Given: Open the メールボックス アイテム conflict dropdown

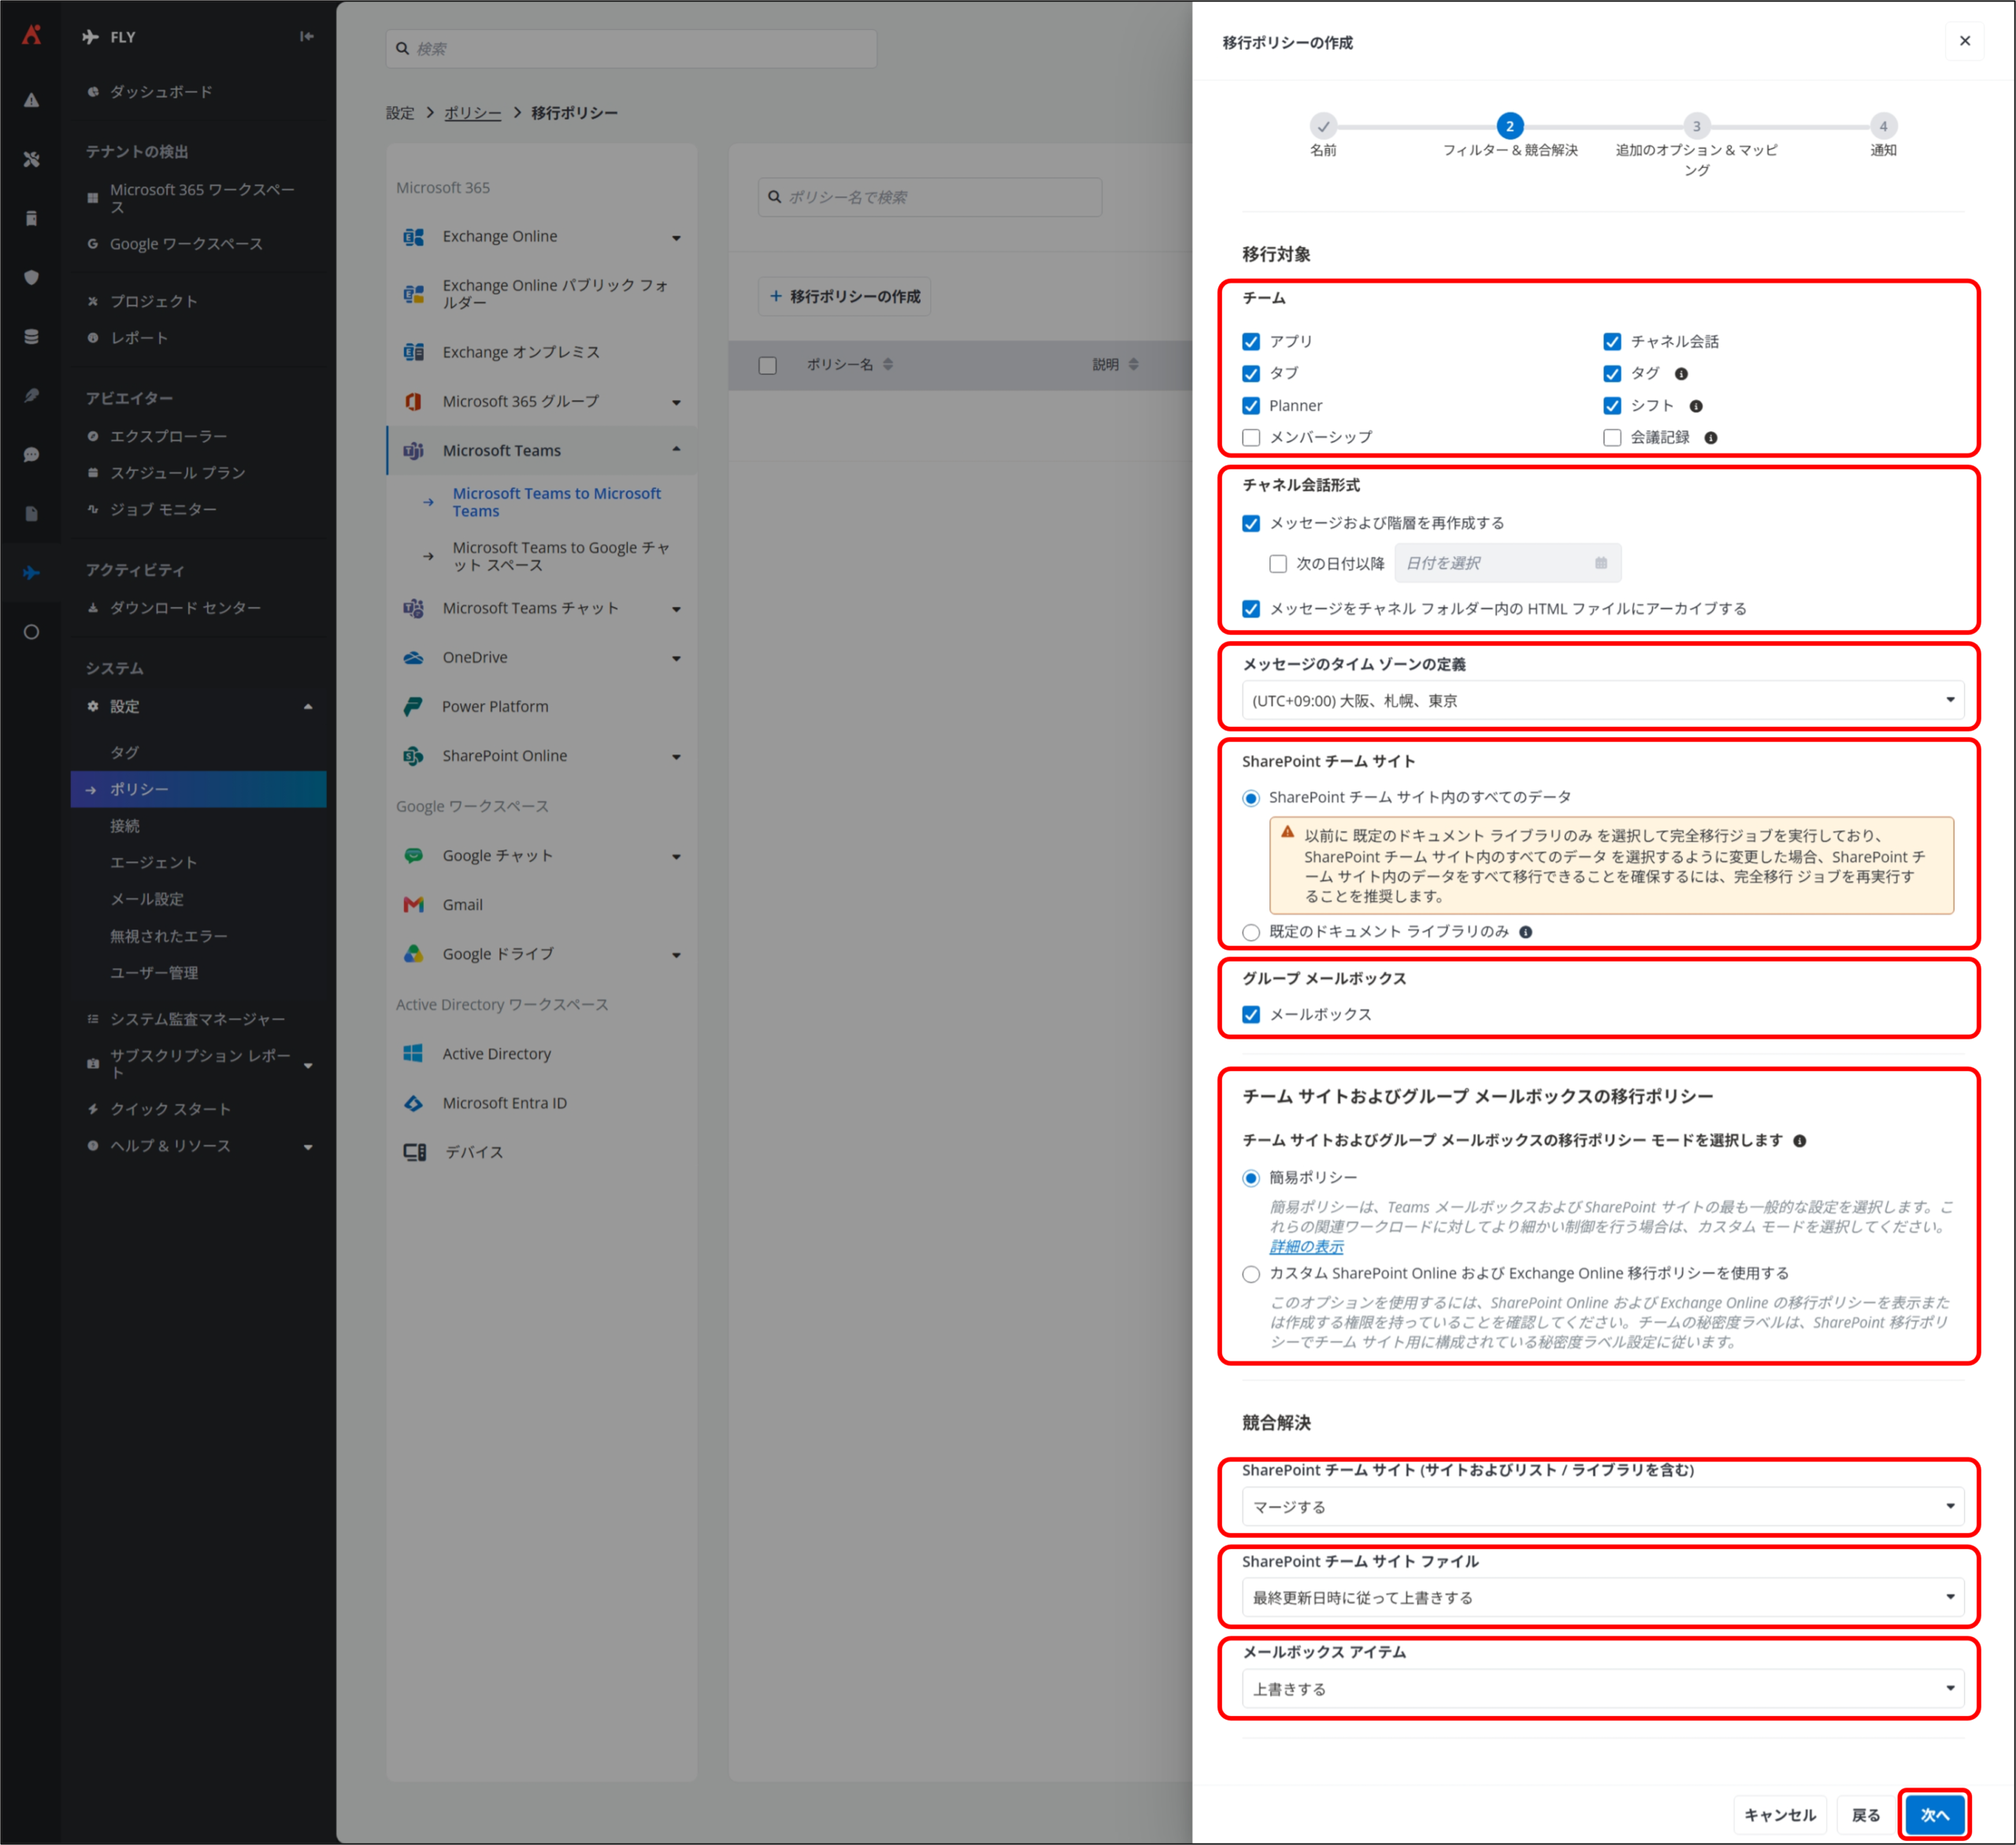Looking at the screenshot, I should [x=1603, y=1689].
